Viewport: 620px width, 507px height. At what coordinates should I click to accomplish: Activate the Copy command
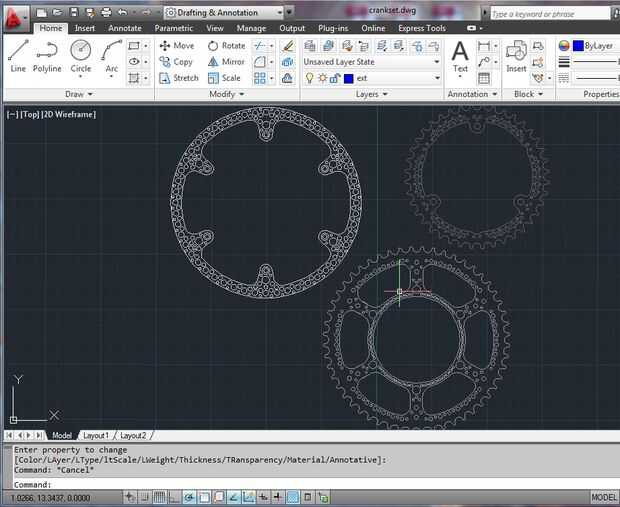pyautogui.click(x=176, y=62)
